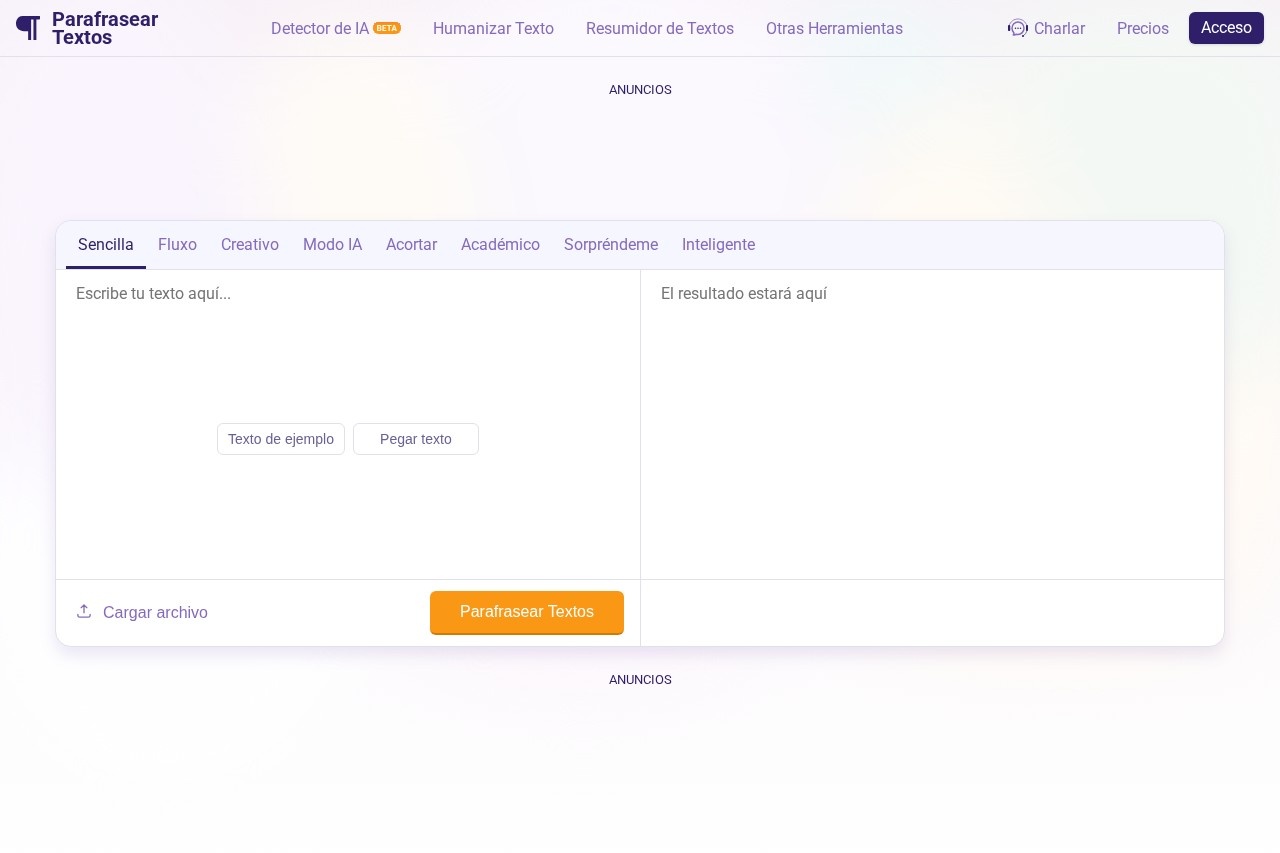This screenshot has height=853, width=1280.
Task: Click the Texto de ejemplo button
Action: (281, 439)
